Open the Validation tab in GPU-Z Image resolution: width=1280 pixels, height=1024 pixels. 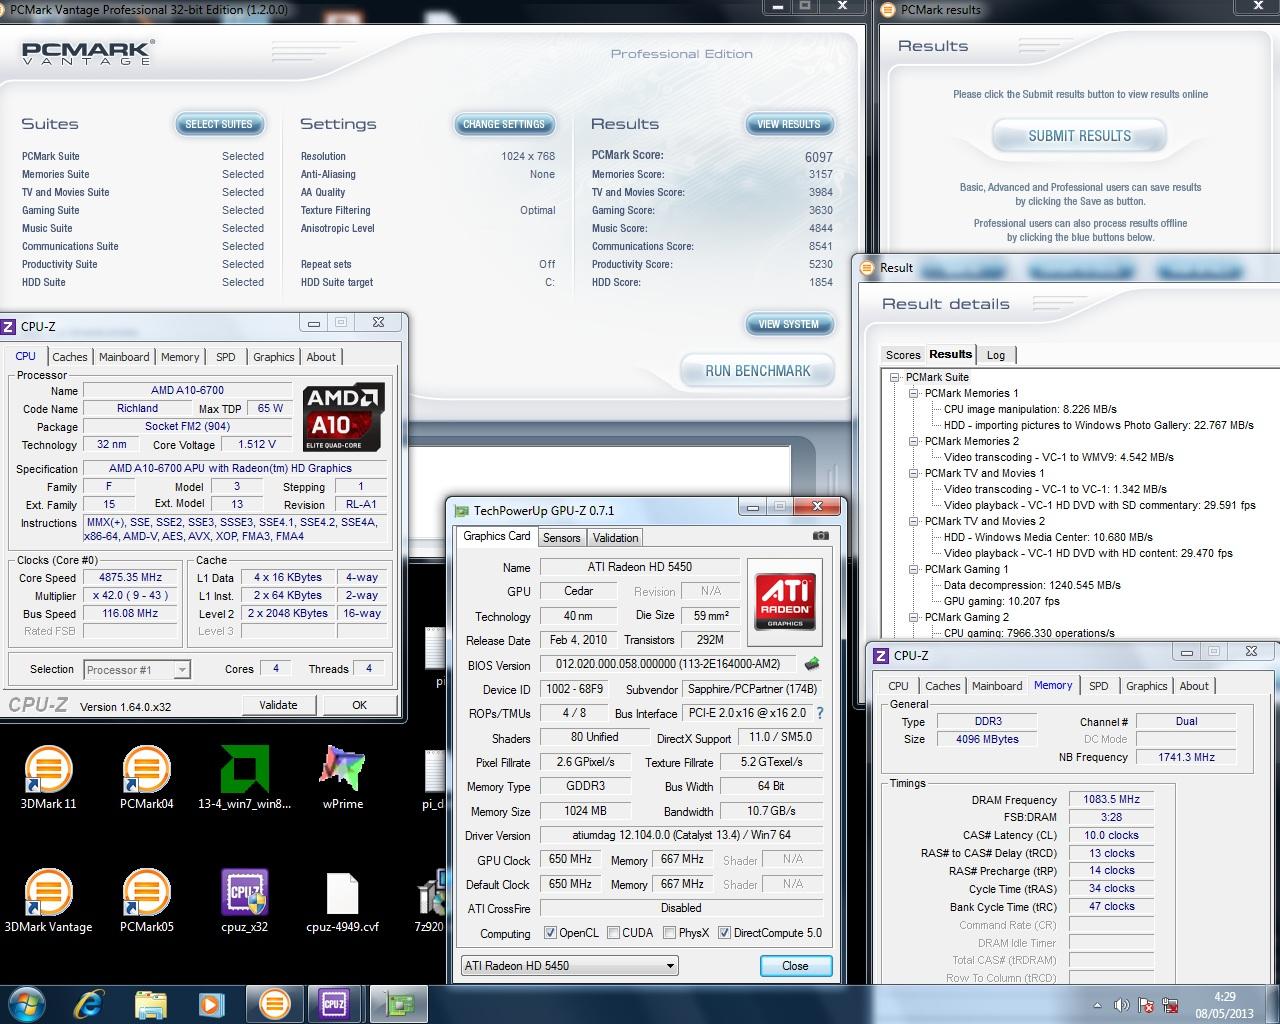pyautogui.click(x=615, y=537)
